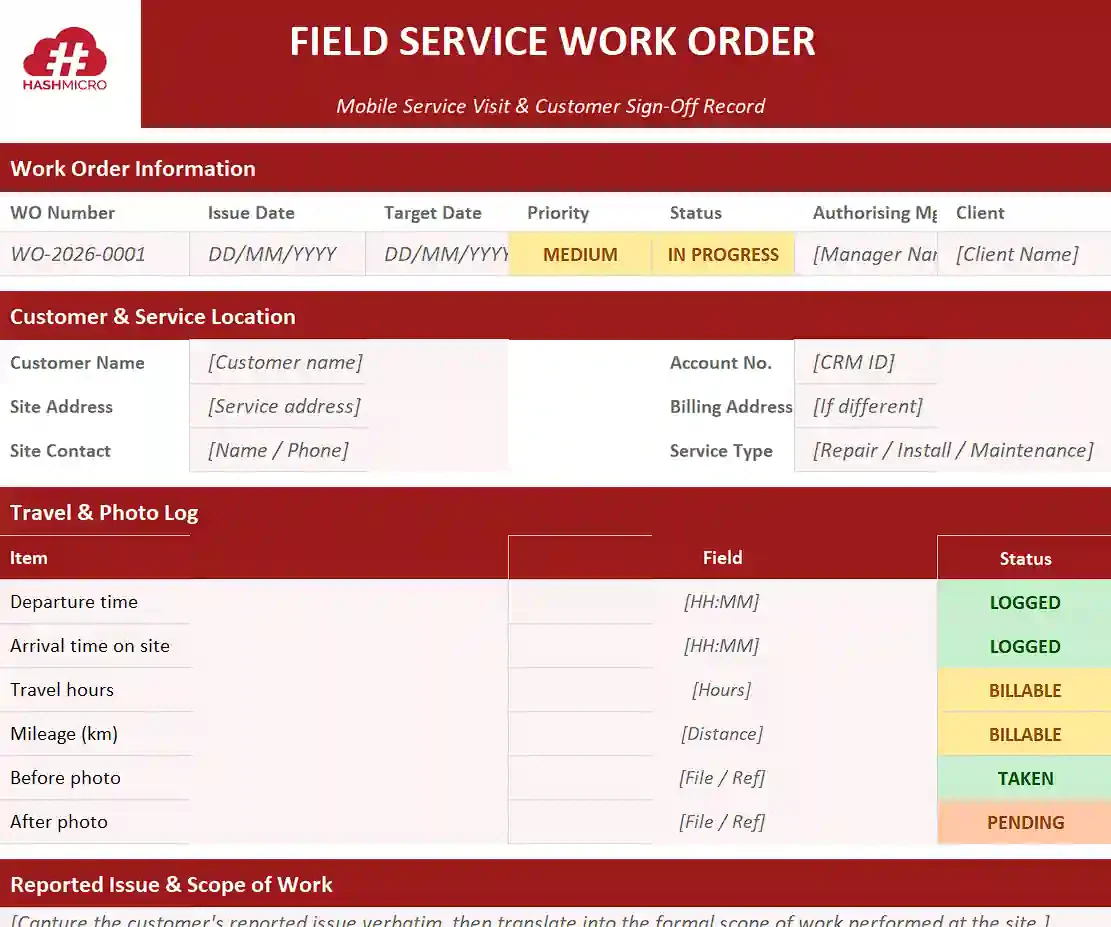Screen dimensions: 1111x927
Task: Select the [Service address] field
Action: (x=349, y=406)
